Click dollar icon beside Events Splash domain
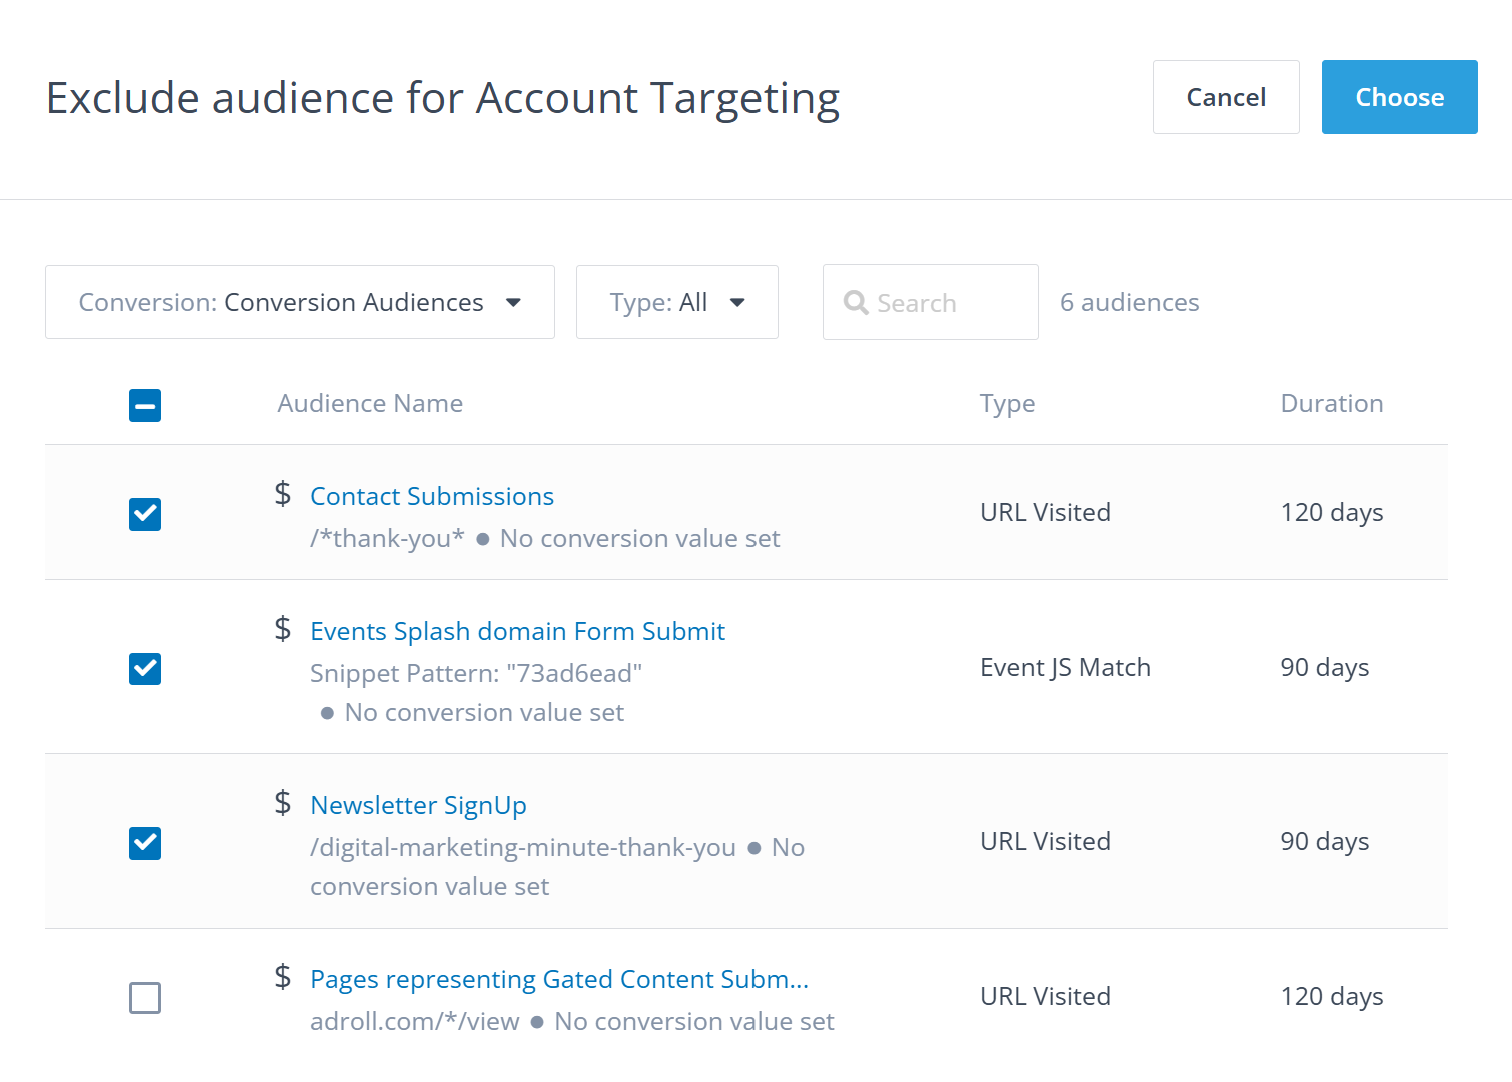 (283, 629)
